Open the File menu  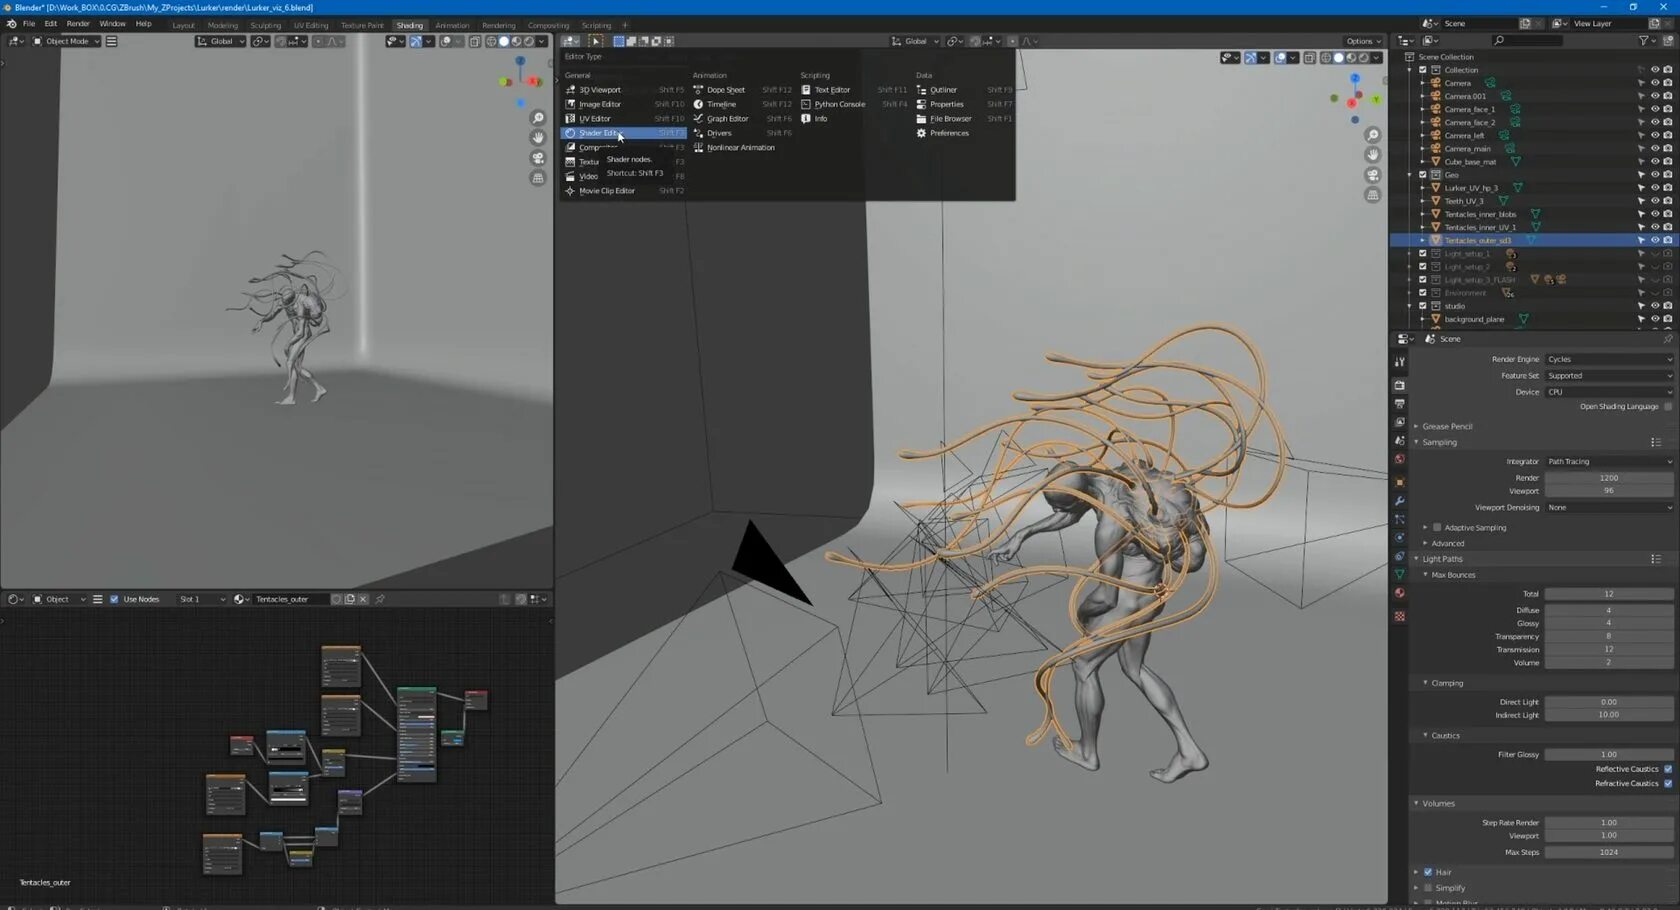pos(29,24)
